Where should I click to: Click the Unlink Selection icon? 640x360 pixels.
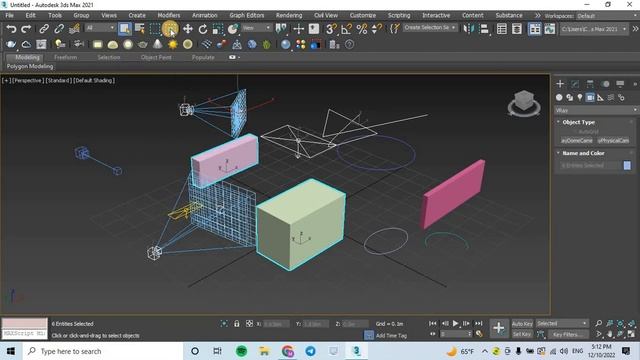pos(59,29)
